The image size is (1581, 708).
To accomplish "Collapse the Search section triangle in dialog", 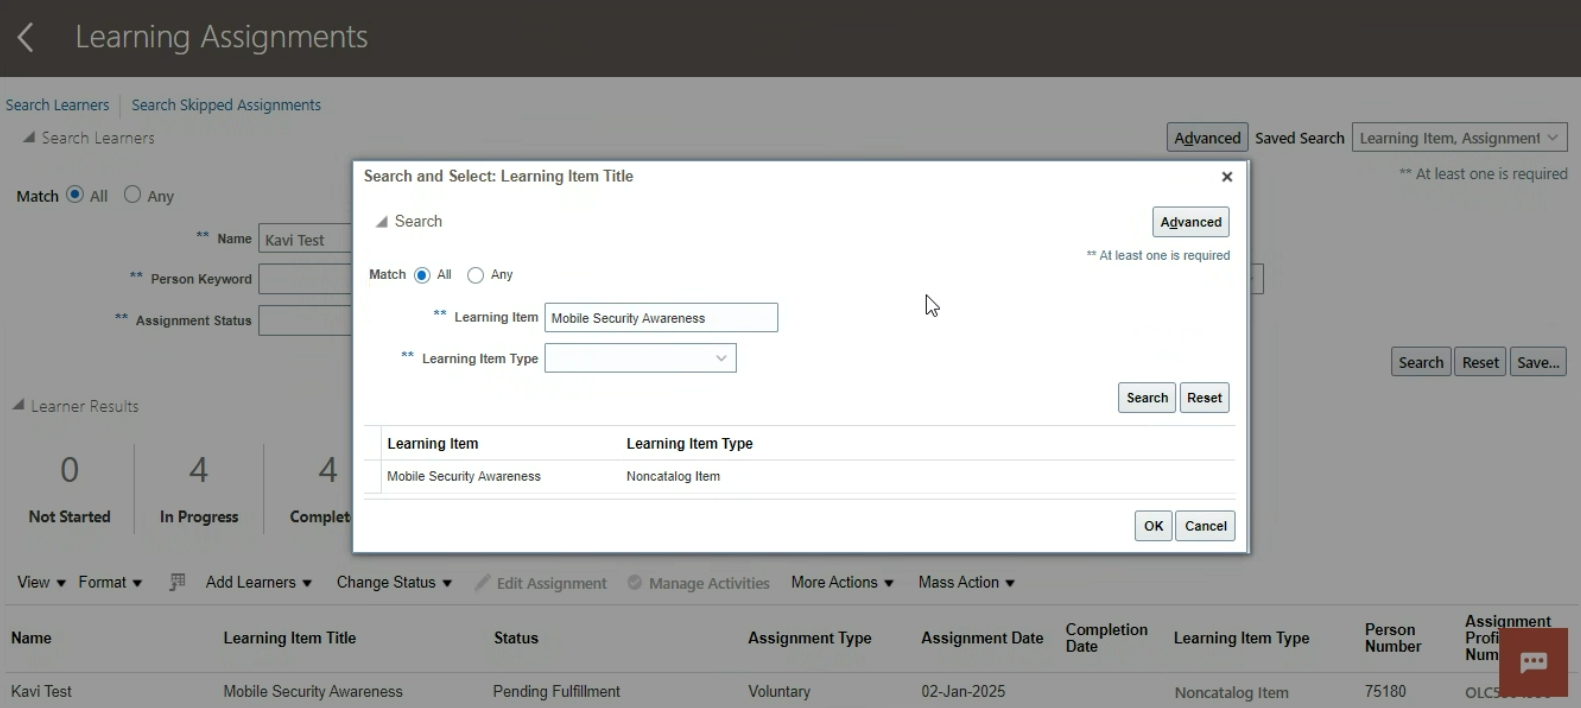I will click(381, 222).
